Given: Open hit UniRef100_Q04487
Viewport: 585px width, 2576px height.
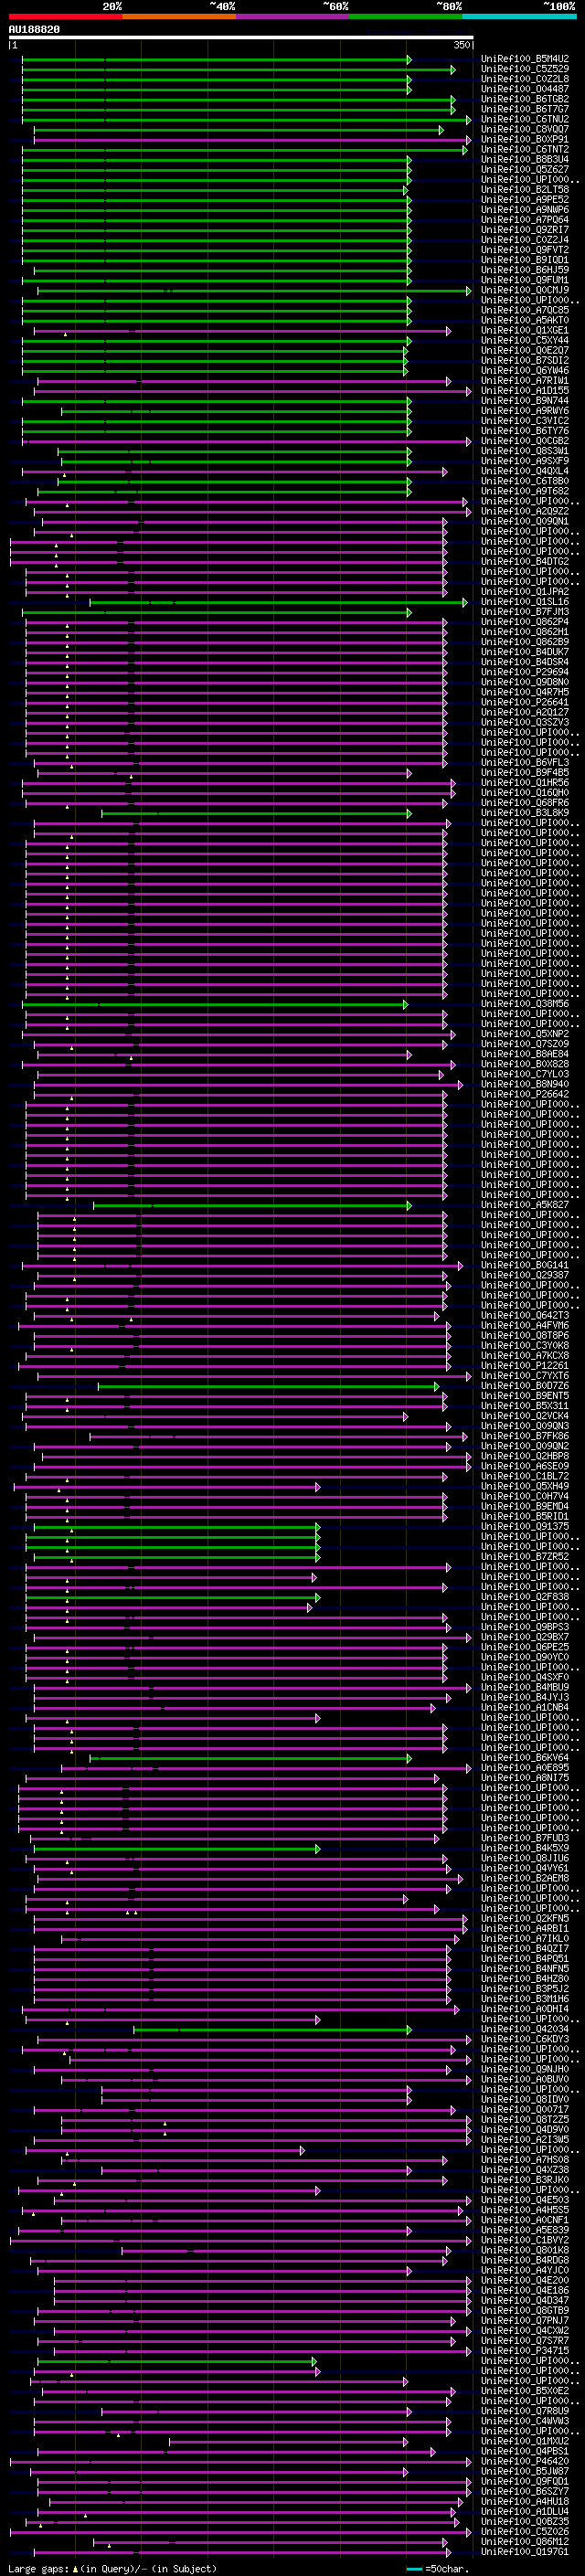Looking at the screenshot, I should tap(525, 89).
